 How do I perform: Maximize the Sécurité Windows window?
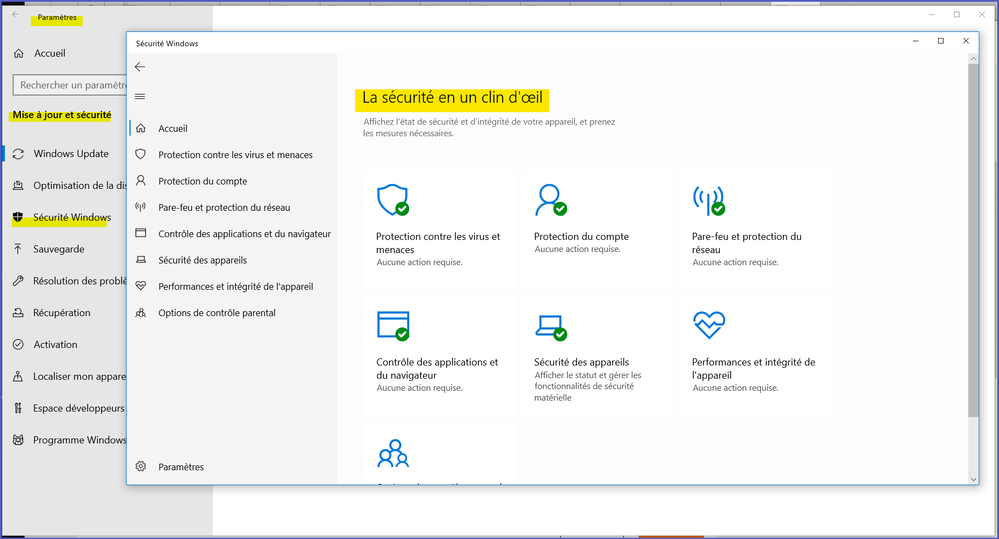tap(940, 41)
